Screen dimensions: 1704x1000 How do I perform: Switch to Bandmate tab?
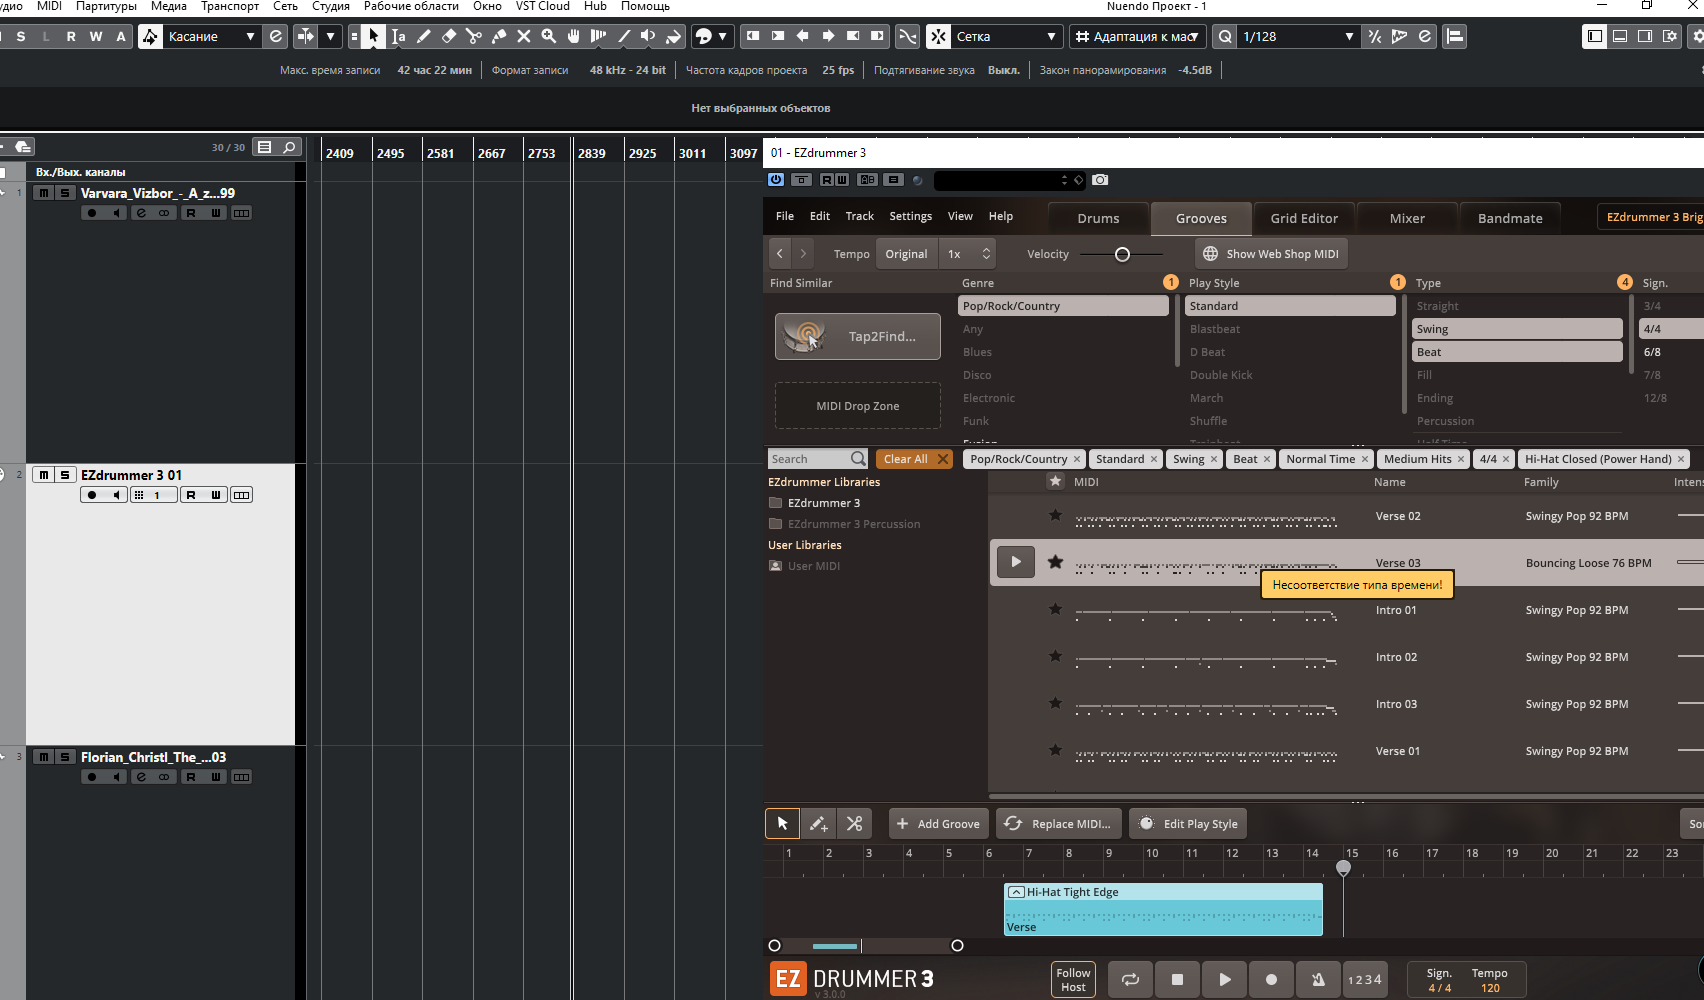point(1510,218)
